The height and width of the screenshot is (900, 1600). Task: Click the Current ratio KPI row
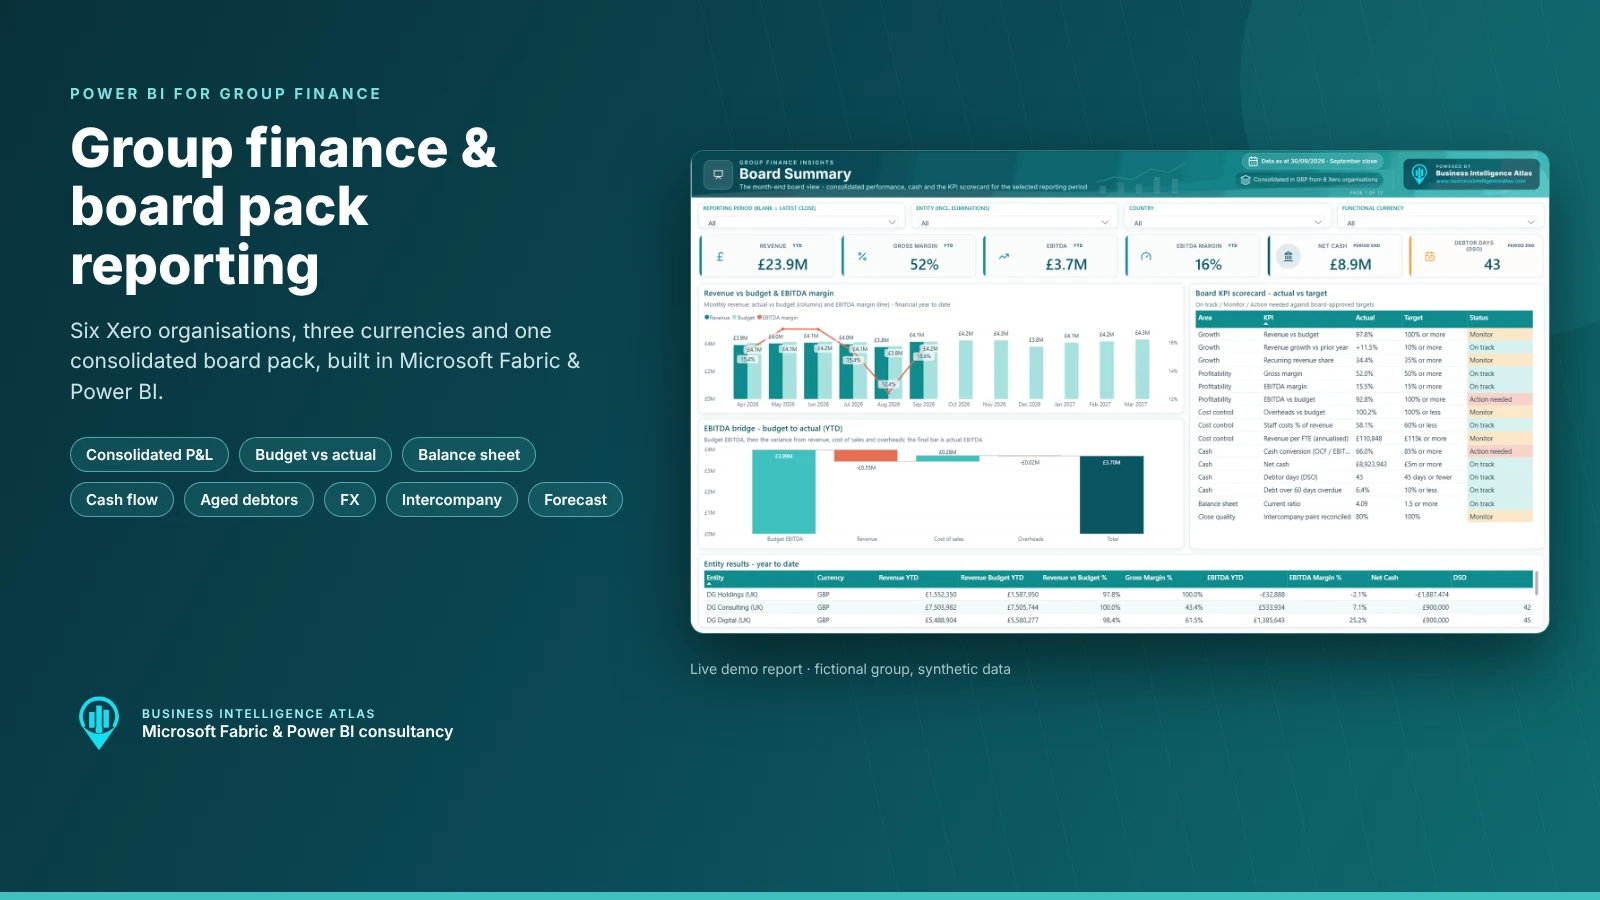point(1364,504)
